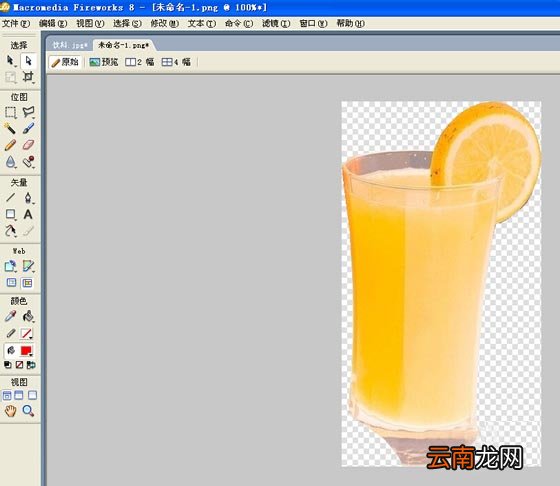Image resolution: width=560 pixels, height=486 pixels.
Task: Swap stroke and fill colors
Action: 31,365
